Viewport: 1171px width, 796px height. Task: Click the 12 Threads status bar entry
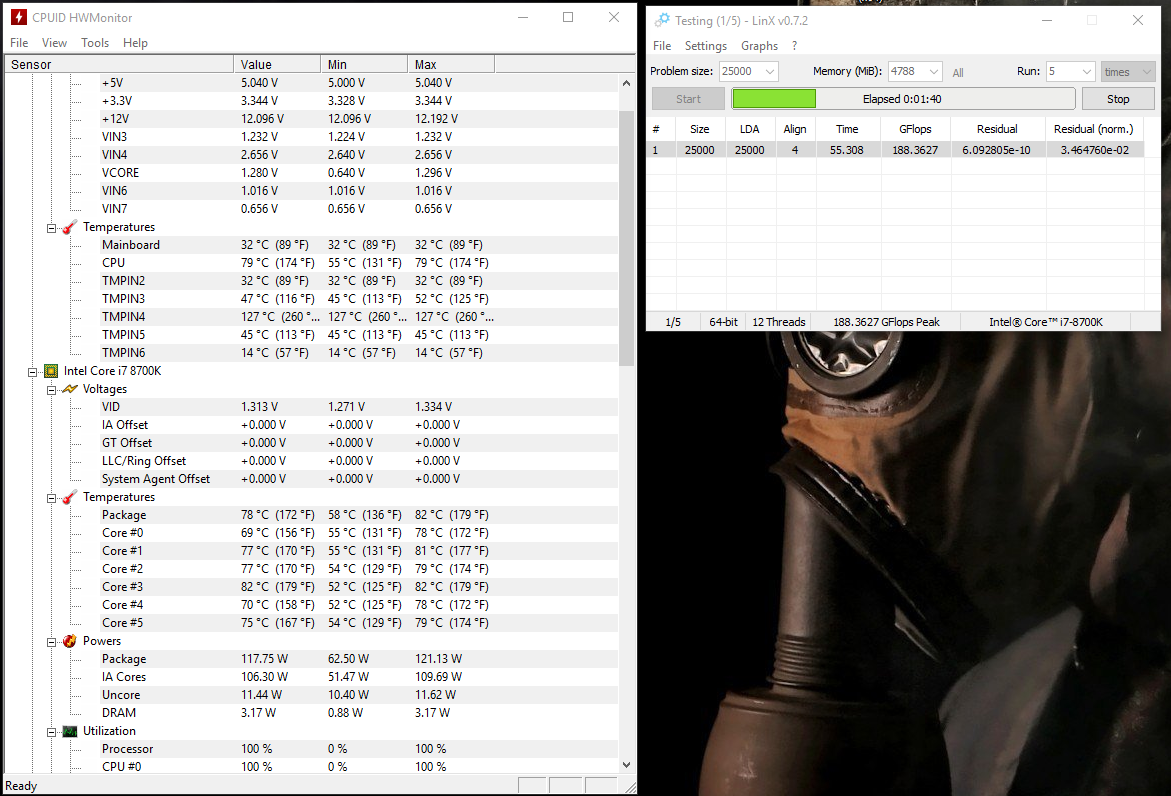tap(778, 322)
